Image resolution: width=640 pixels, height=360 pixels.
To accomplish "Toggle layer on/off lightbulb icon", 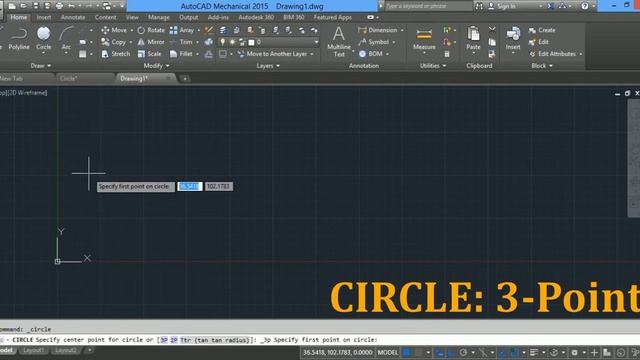I will click(x=222, y=42).
